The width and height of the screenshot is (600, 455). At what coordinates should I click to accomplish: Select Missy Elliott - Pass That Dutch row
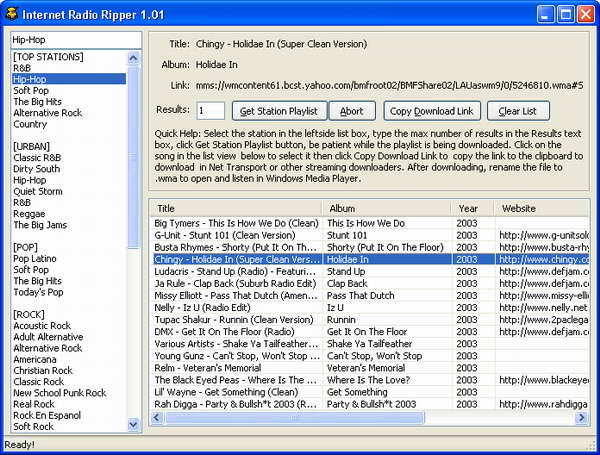coord(369,295)
